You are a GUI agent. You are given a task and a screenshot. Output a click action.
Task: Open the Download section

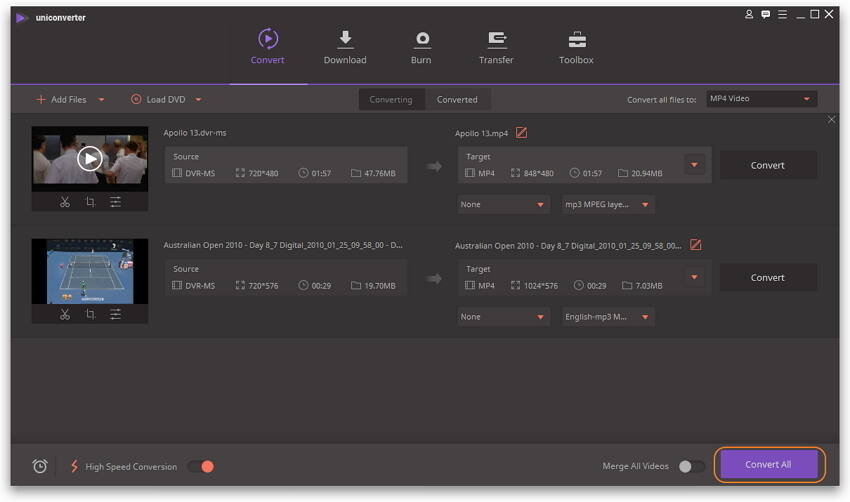[x=345, y=47]
